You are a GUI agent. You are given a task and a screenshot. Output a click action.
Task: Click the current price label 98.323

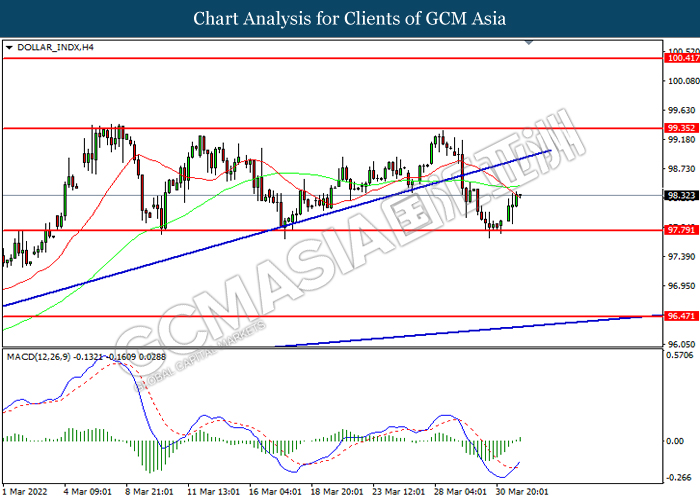681,196
